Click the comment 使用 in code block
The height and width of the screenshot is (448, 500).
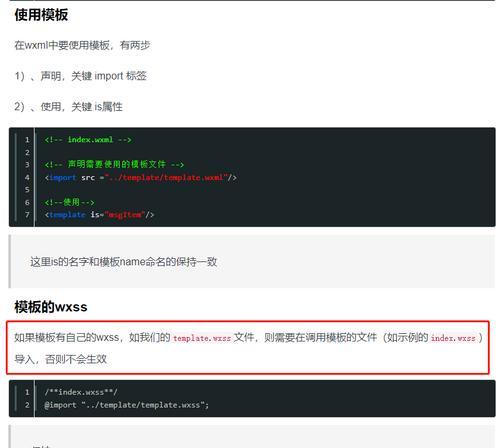coord(70,202)
